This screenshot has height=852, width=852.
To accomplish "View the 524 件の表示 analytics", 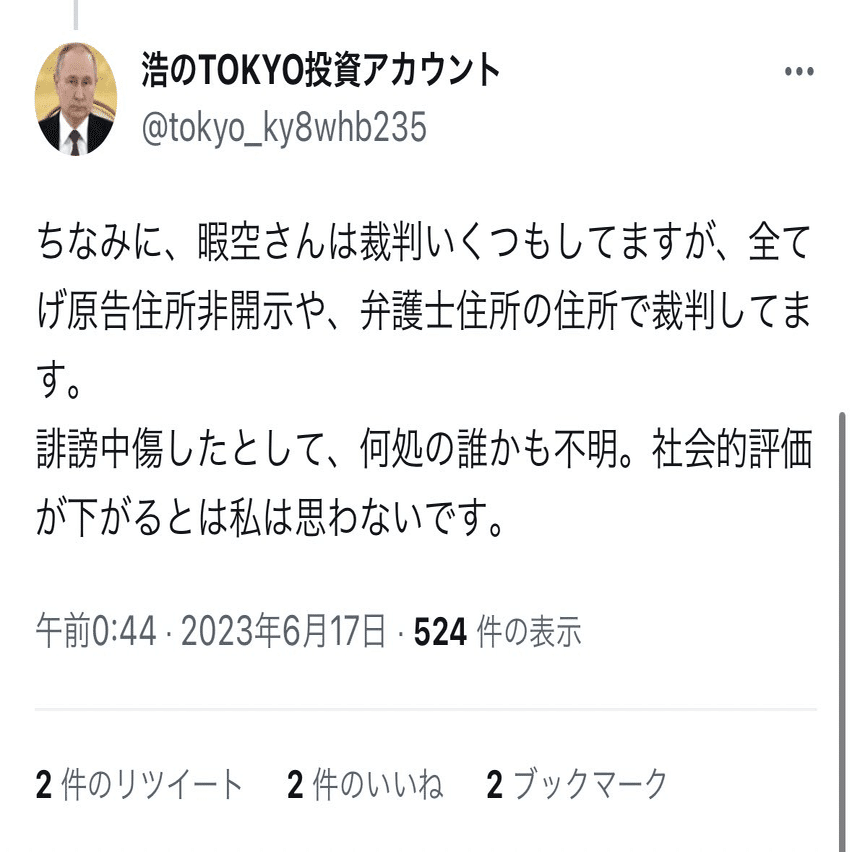I will click(497, 631).
